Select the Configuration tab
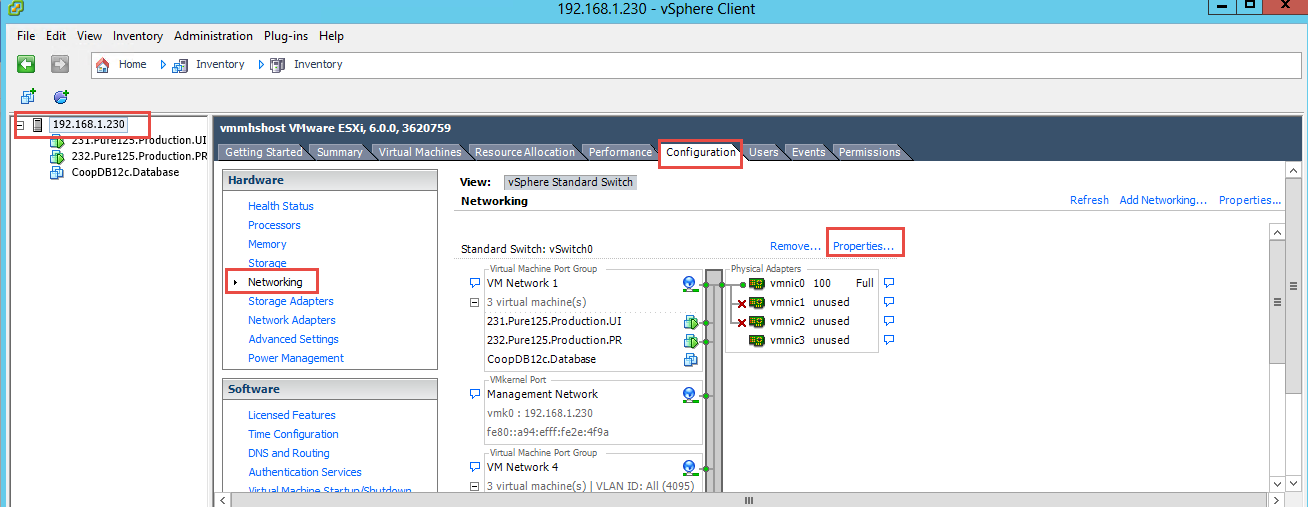The width and height of the screenshot is (1308, 507). (x=700, y=152)
